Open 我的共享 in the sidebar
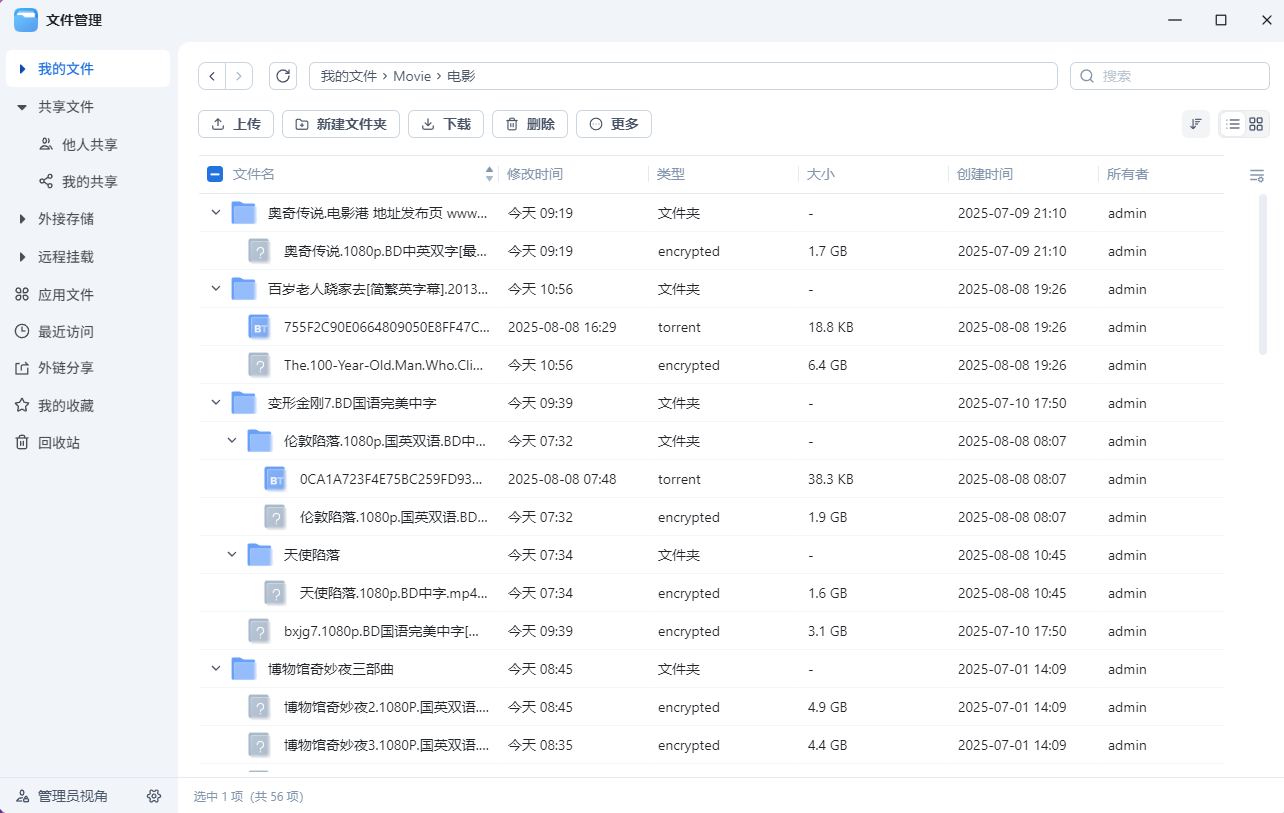The height and width of the screenshot is (813, 1284). coord(88,182)
